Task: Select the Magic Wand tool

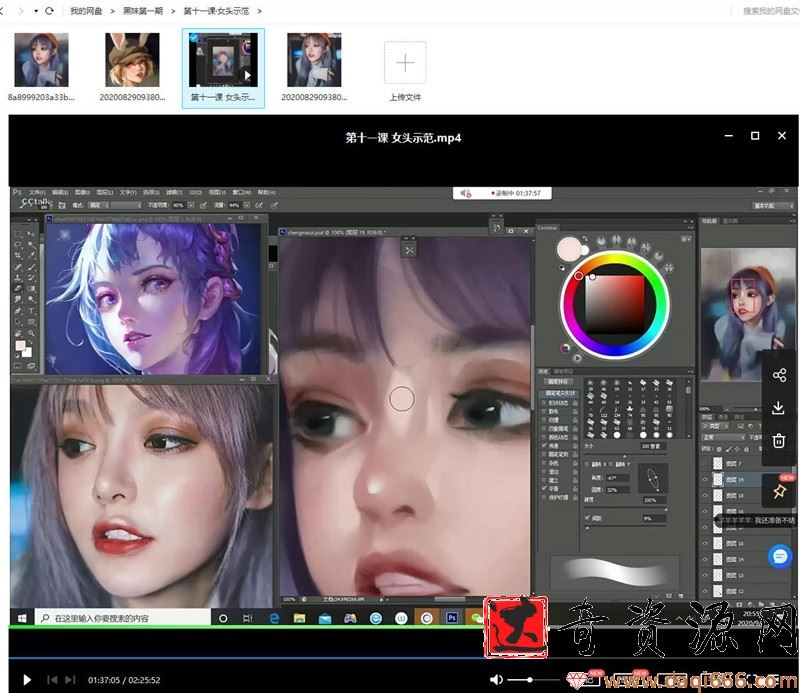Action: 32,244
